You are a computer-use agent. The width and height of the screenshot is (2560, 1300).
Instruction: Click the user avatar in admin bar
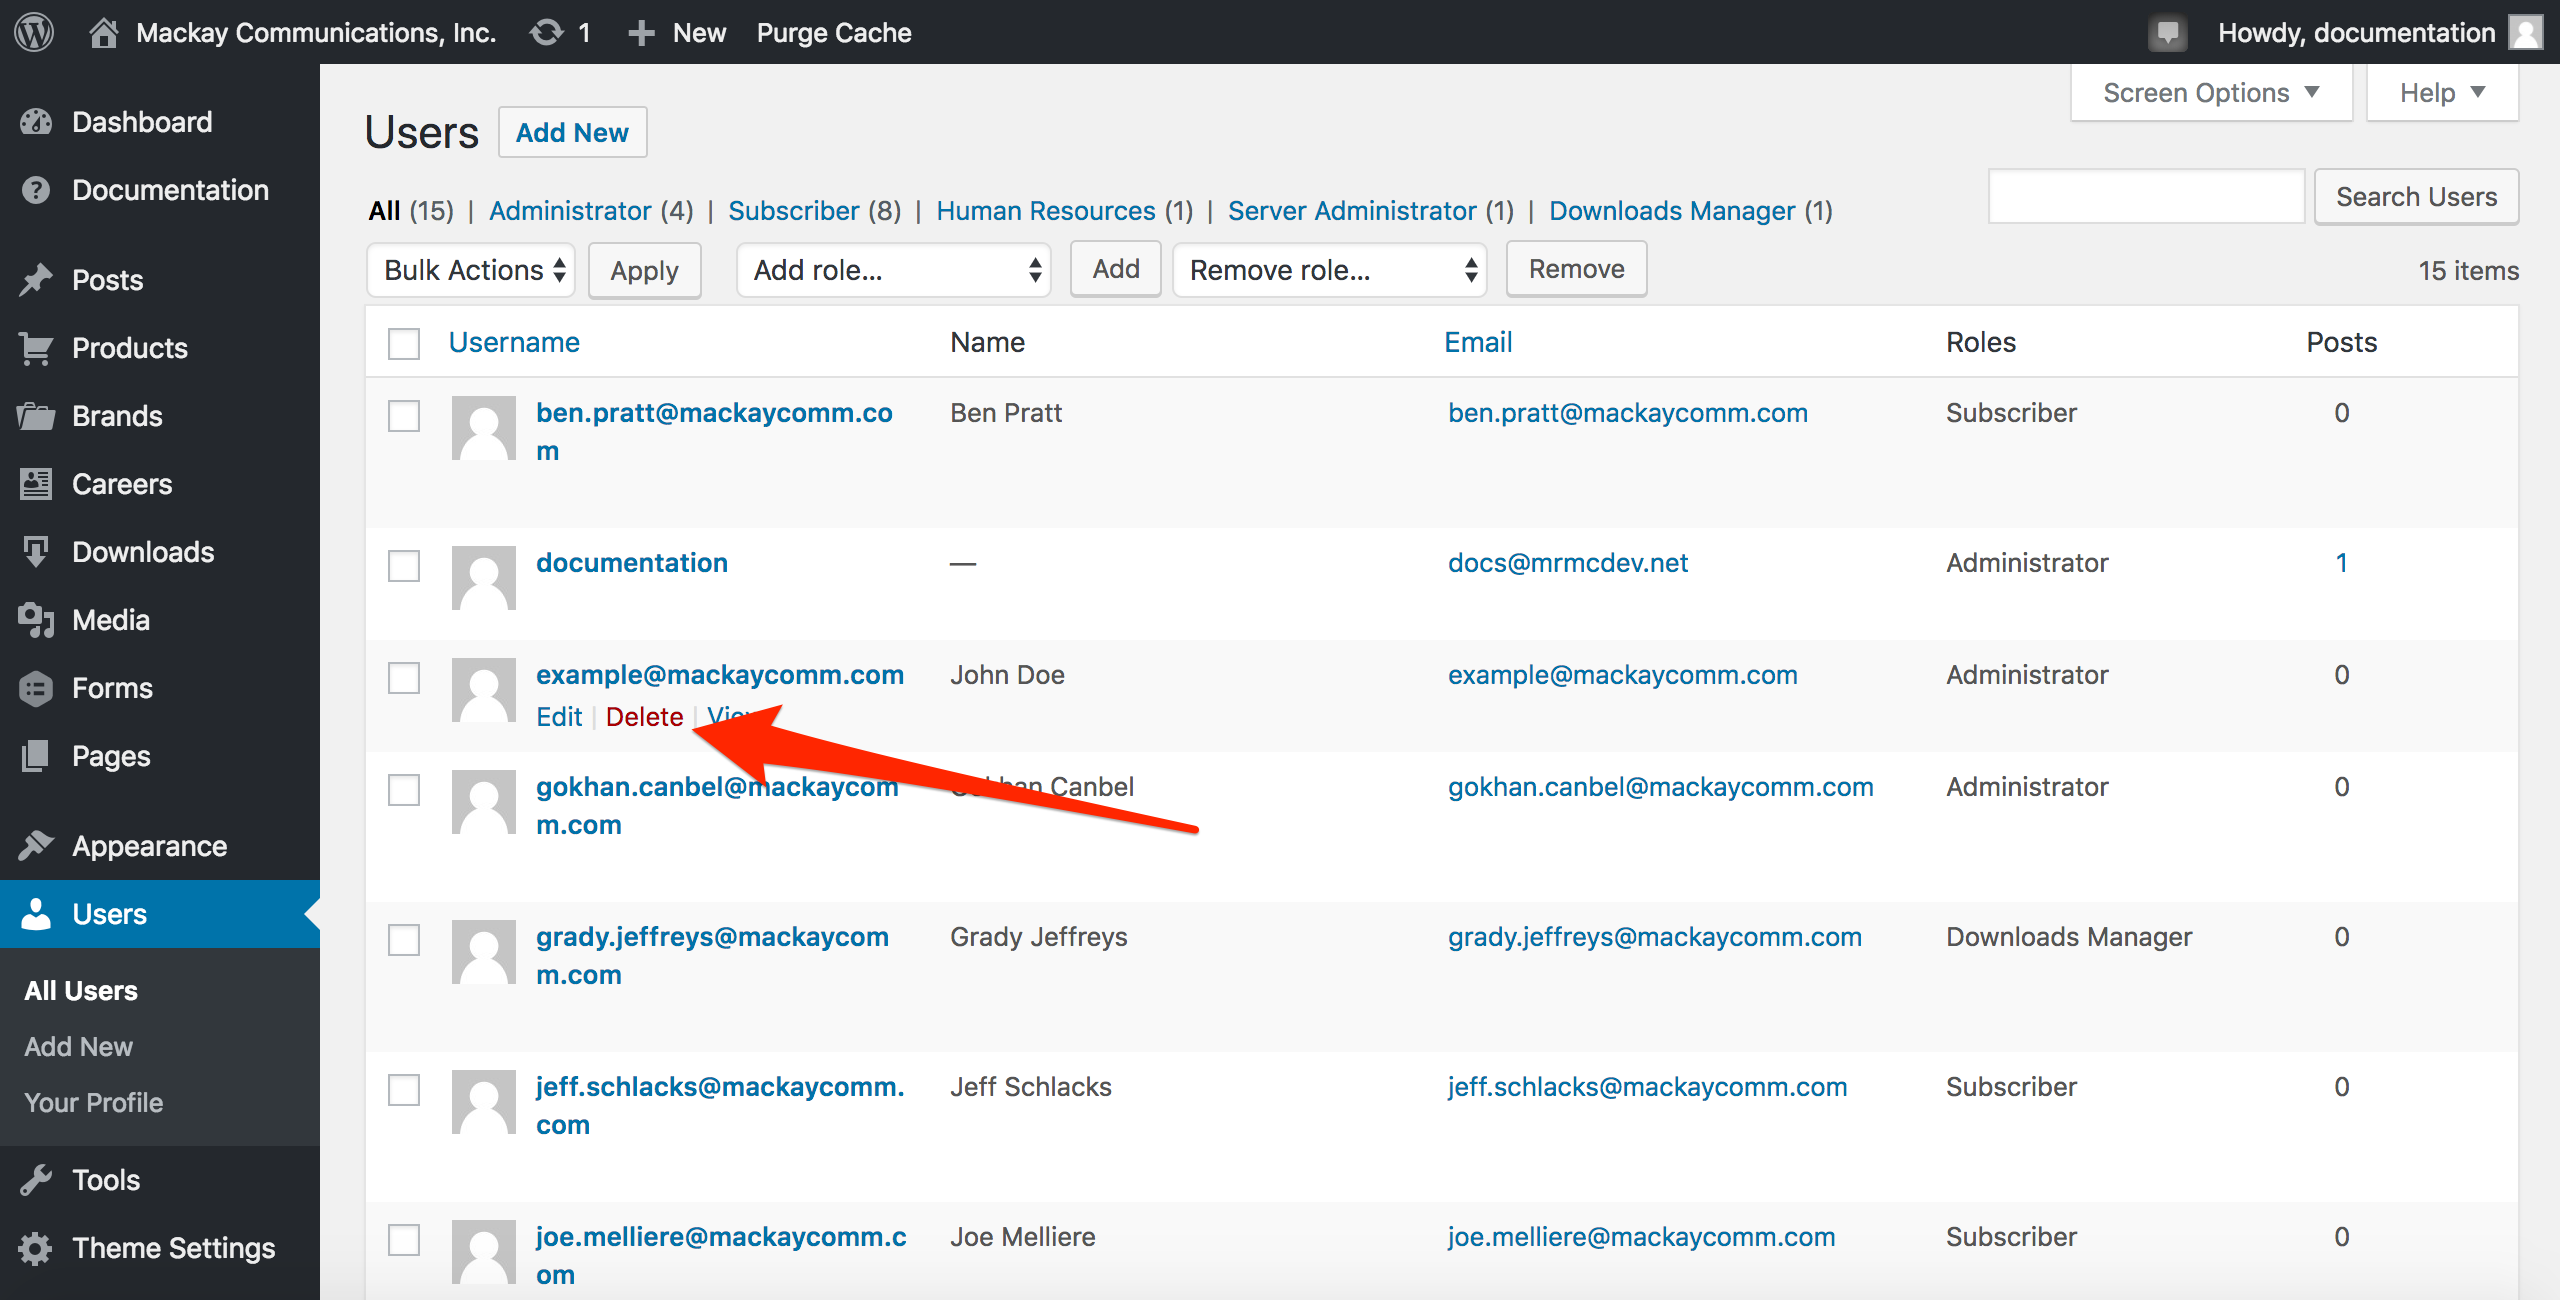pos(2527,33)
